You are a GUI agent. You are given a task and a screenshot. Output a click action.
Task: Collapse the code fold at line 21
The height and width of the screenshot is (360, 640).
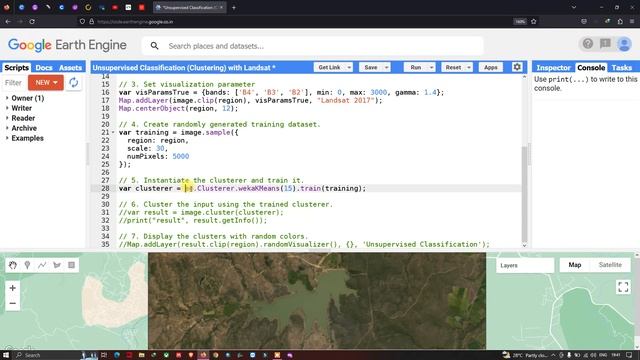click(x=113, y=132)
